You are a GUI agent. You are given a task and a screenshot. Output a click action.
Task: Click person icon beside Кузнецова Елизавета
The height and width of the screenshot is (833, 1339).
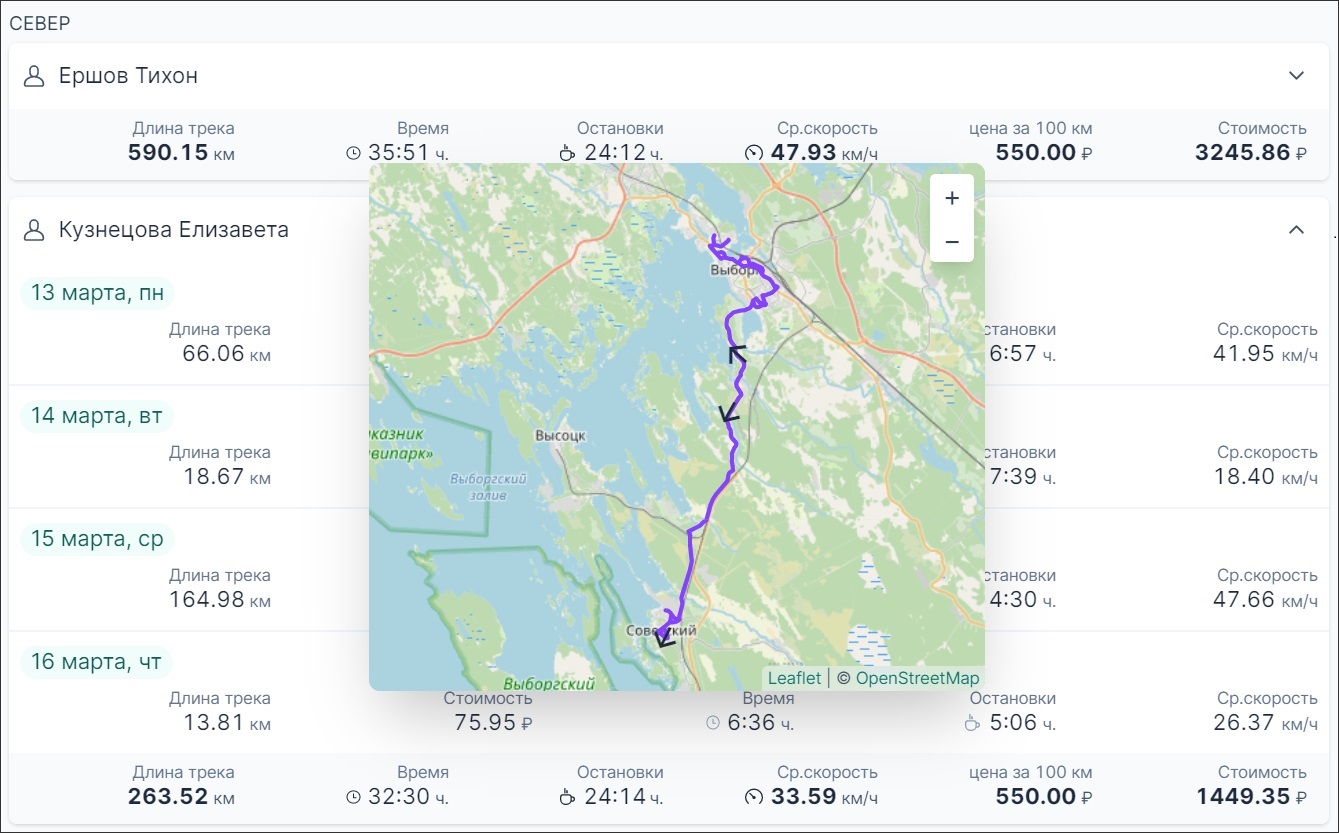[x=35, y=230]
